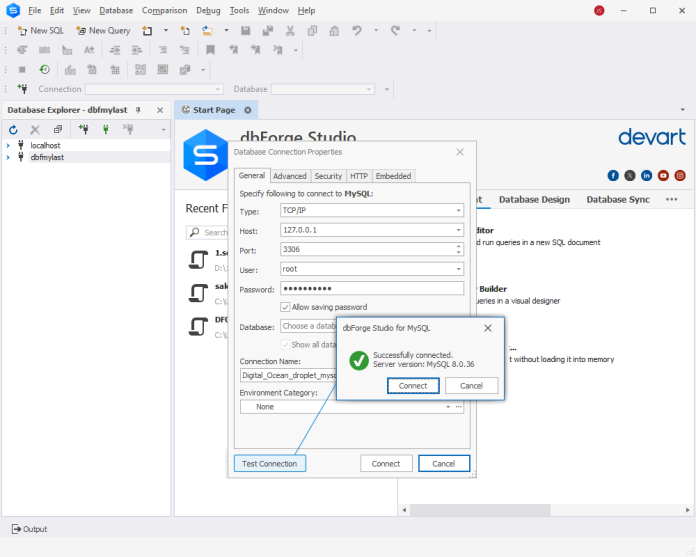
Task: Open the Environment Category dropdown
Action: tap(448, 407)
